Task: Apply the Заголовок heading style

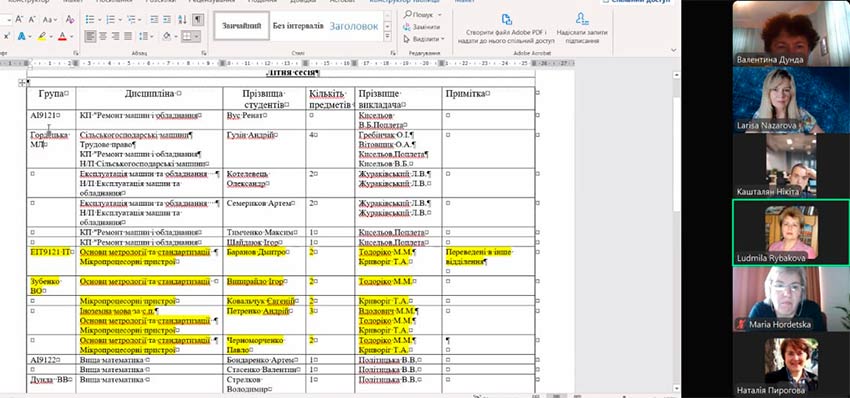Action: (x=353, y=25)
